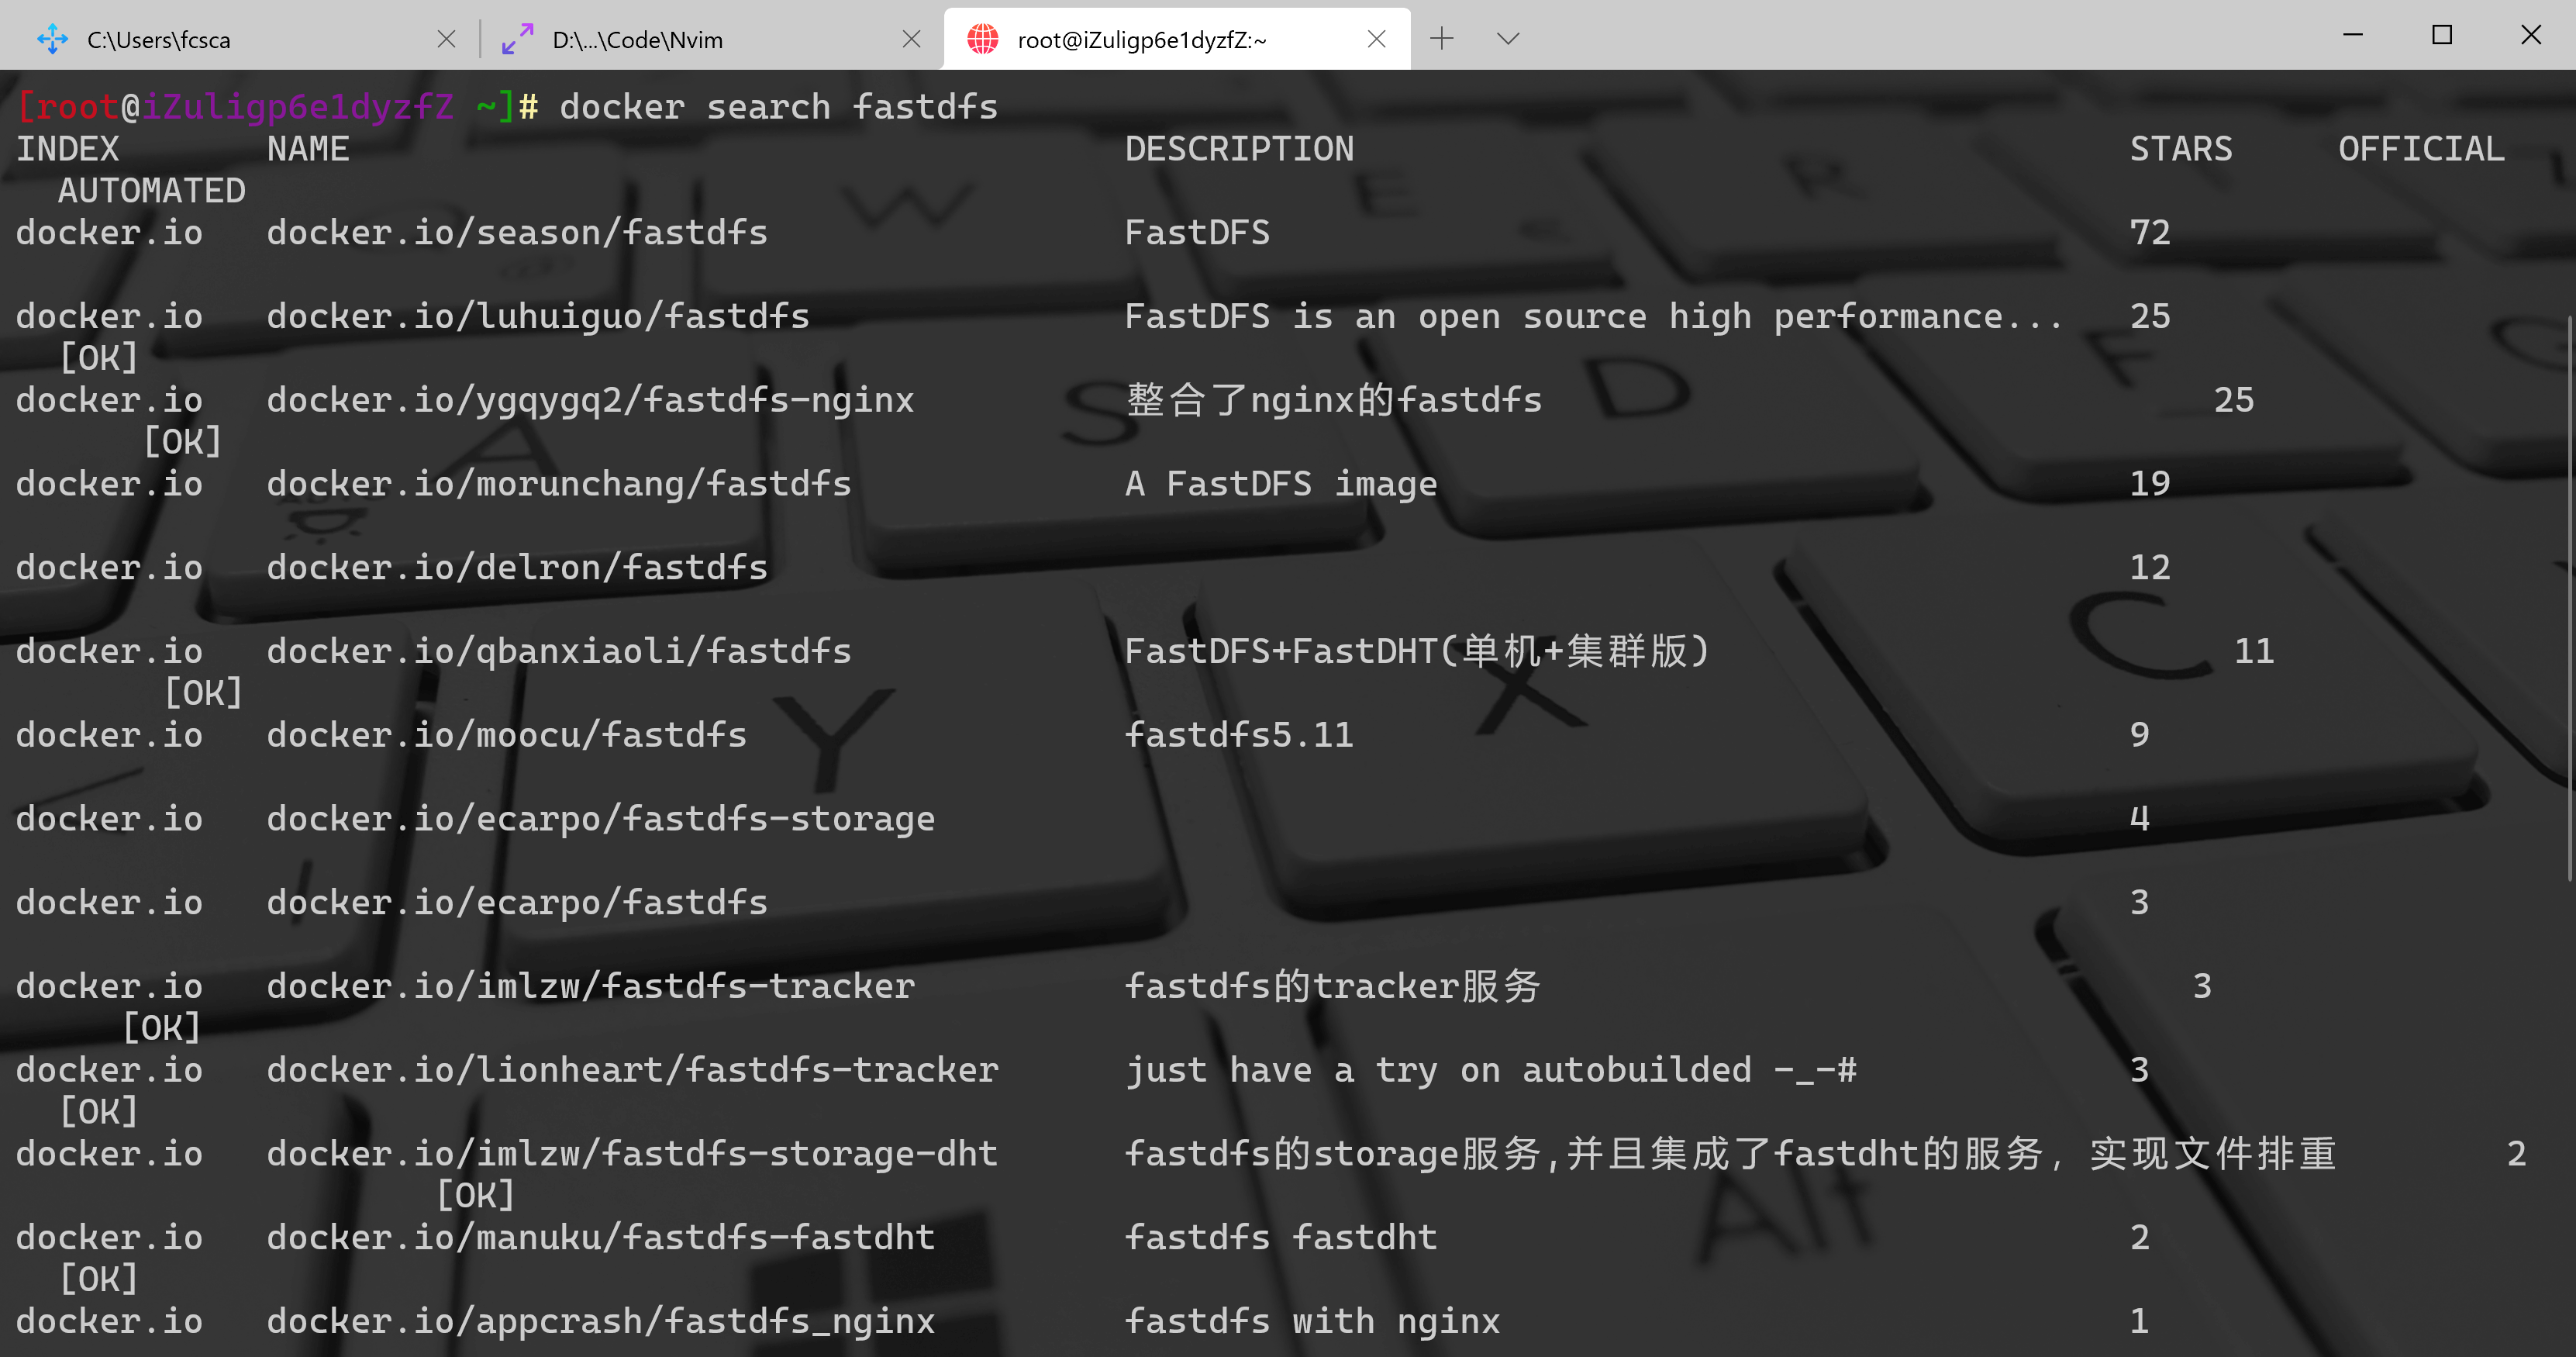Click the purple resize arrows tab icon

517,39
